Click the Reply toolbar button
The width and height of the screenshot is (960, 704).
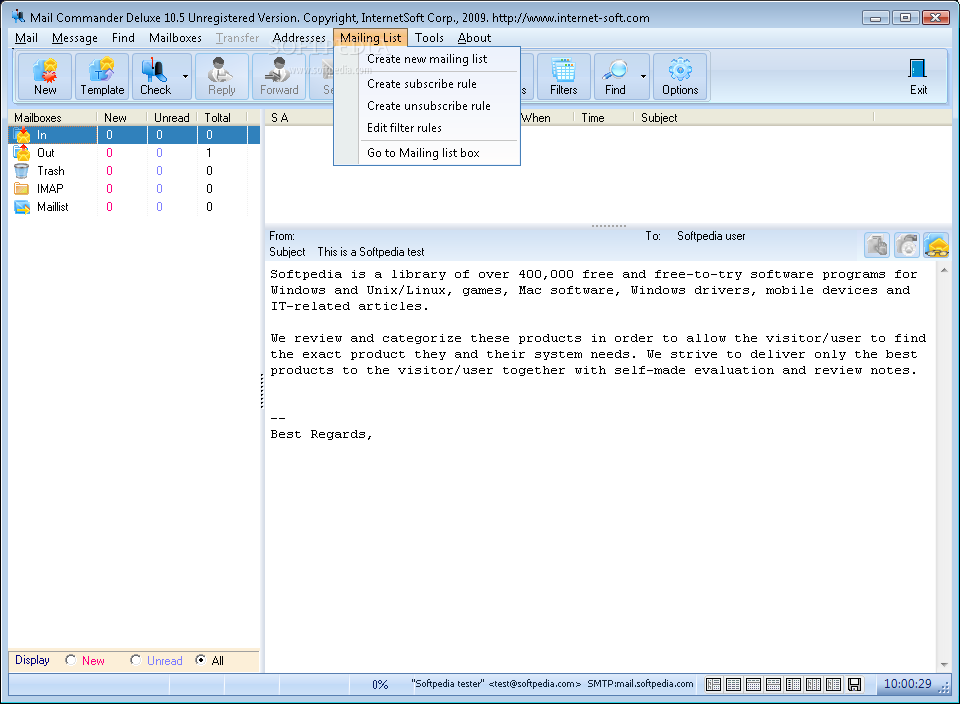(221, 77)
